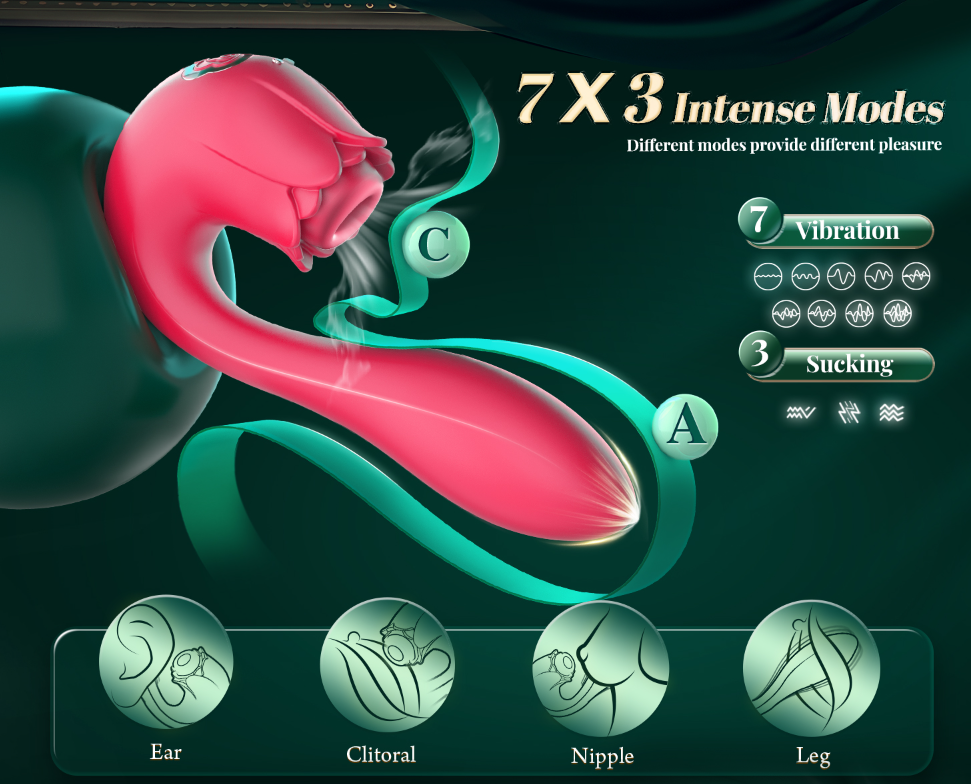Click the rose emblem on the device top

tap(216, 66)
